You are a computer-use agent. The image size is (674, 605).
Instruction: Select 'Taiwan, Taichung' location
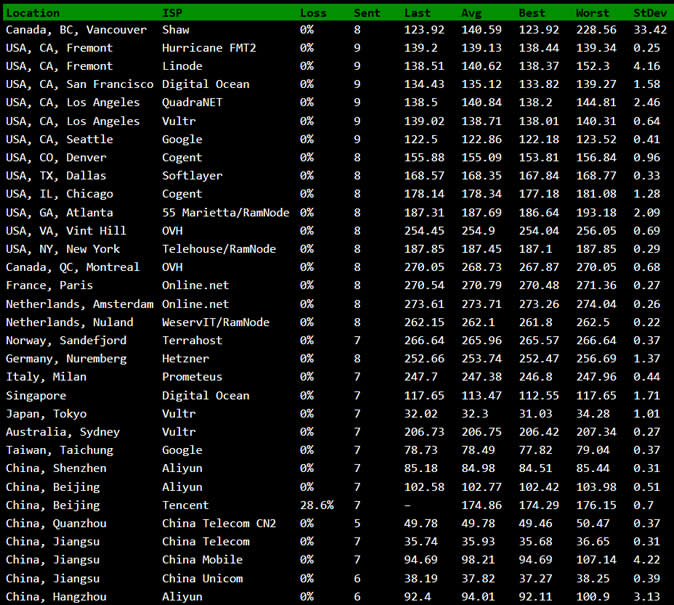59,451
